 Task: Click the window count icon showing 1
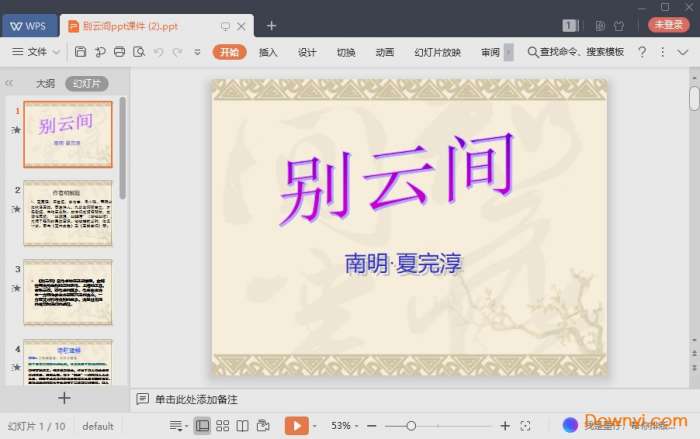[x=571, y=25]
